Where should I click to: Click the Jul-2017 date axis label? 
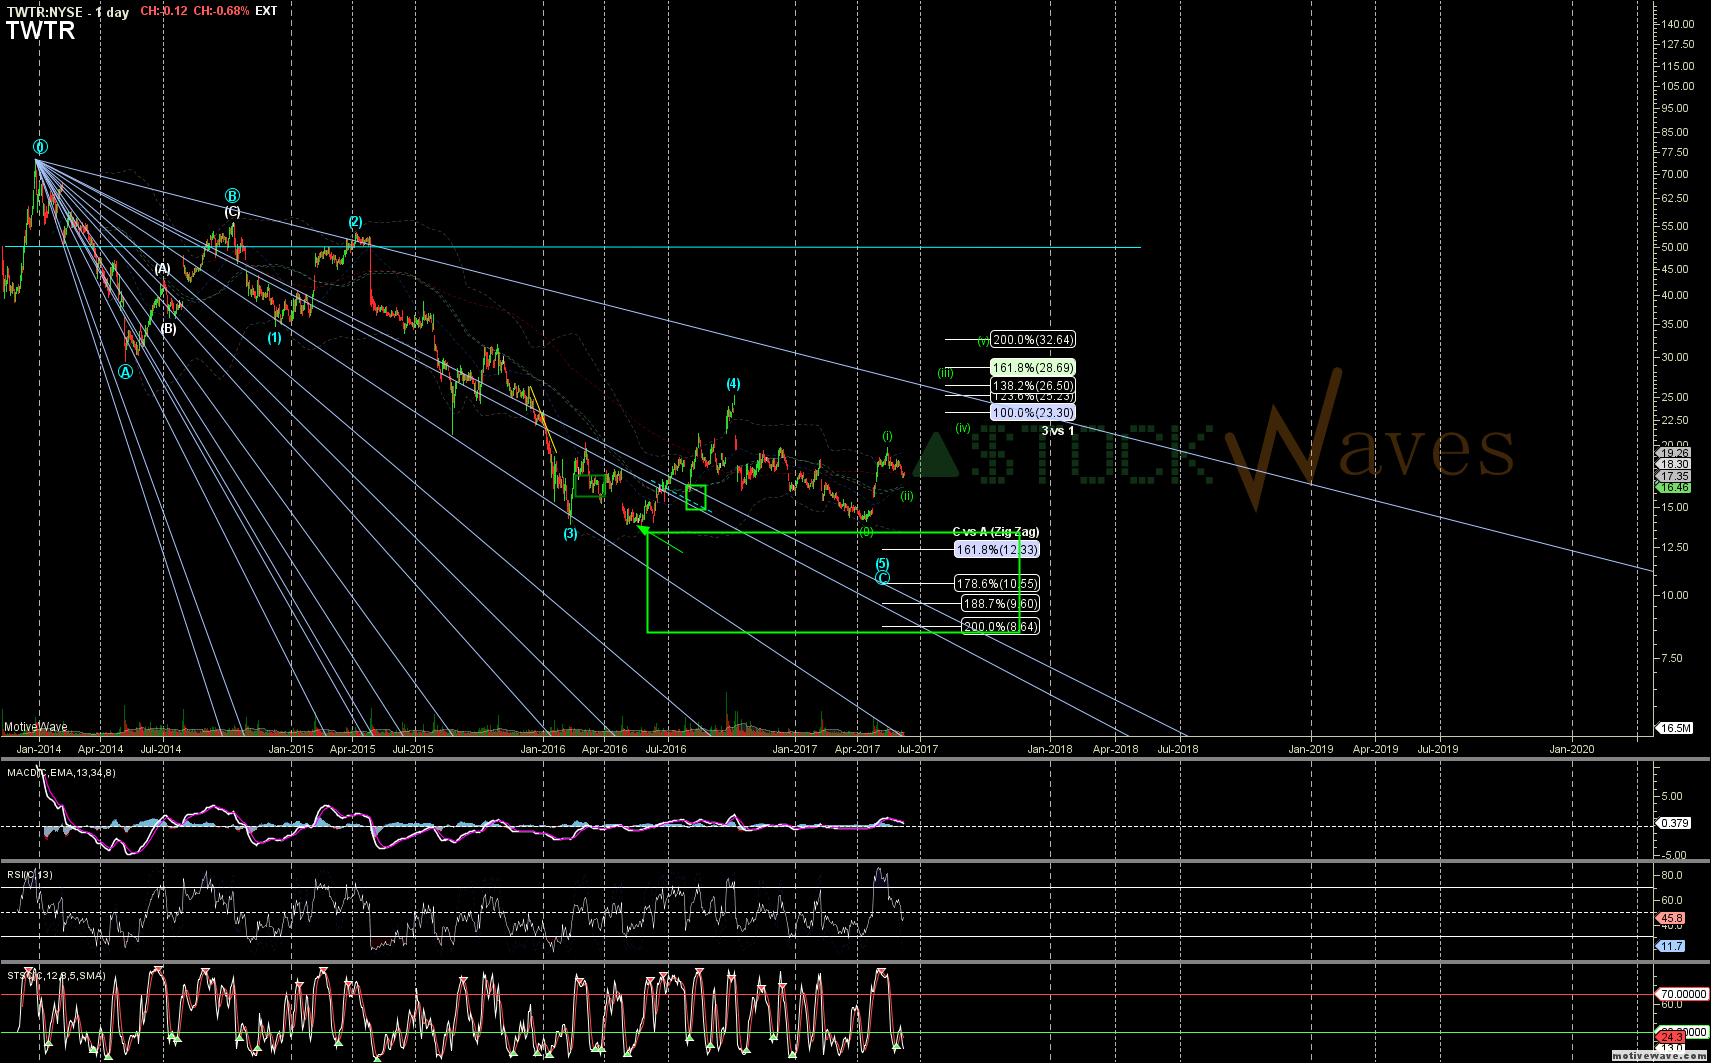point(917,749)
